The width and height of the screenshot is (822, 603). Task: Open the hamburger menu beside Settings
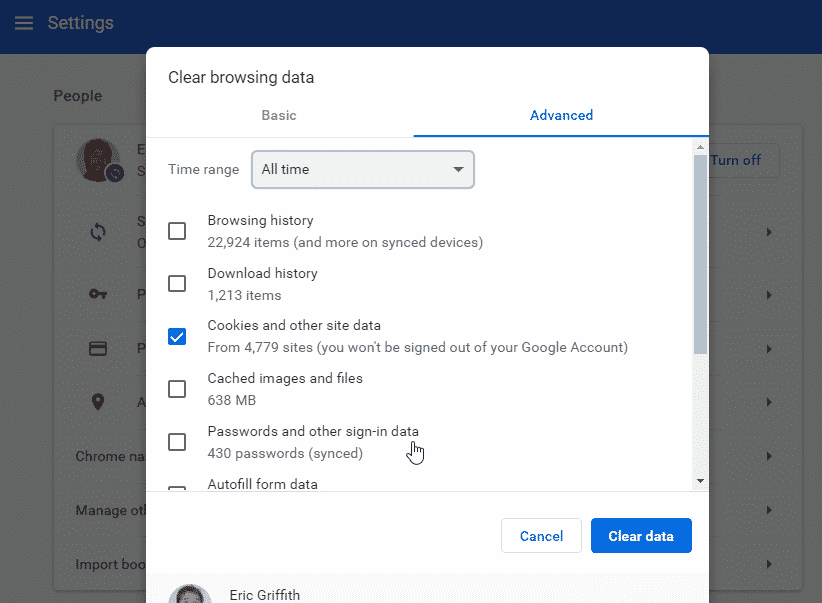24,23
